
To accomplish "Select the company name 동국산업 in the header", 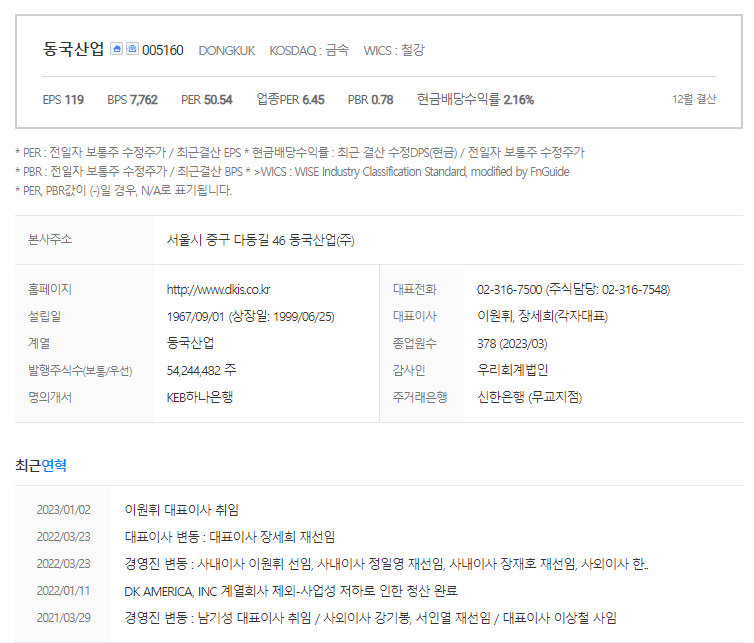I will (x=73, y=49).
